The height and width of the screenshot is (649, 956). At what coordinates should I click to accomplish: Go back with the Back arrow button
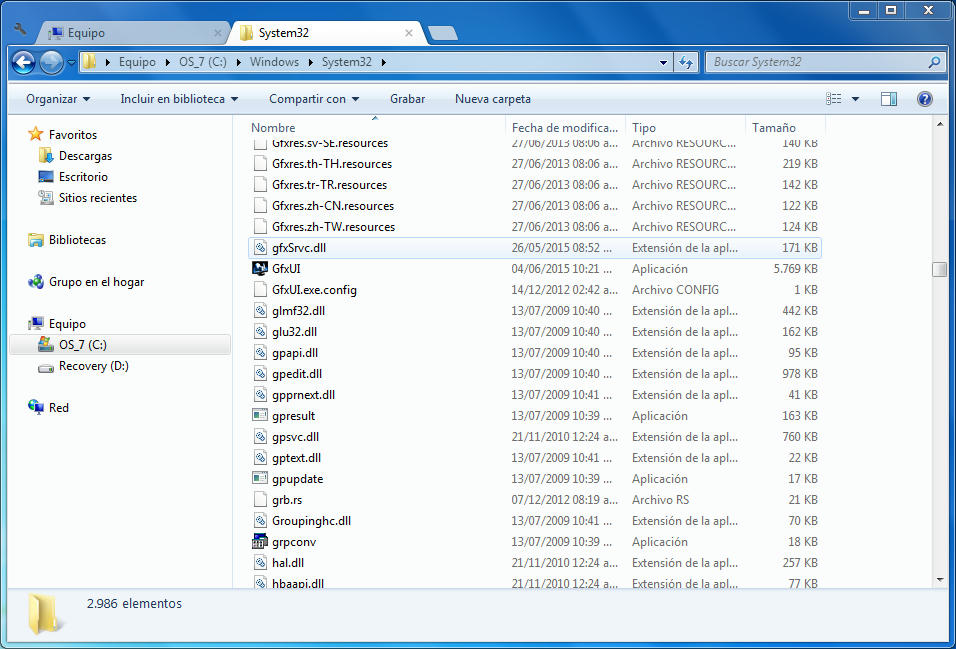click(x=23, y=62)
